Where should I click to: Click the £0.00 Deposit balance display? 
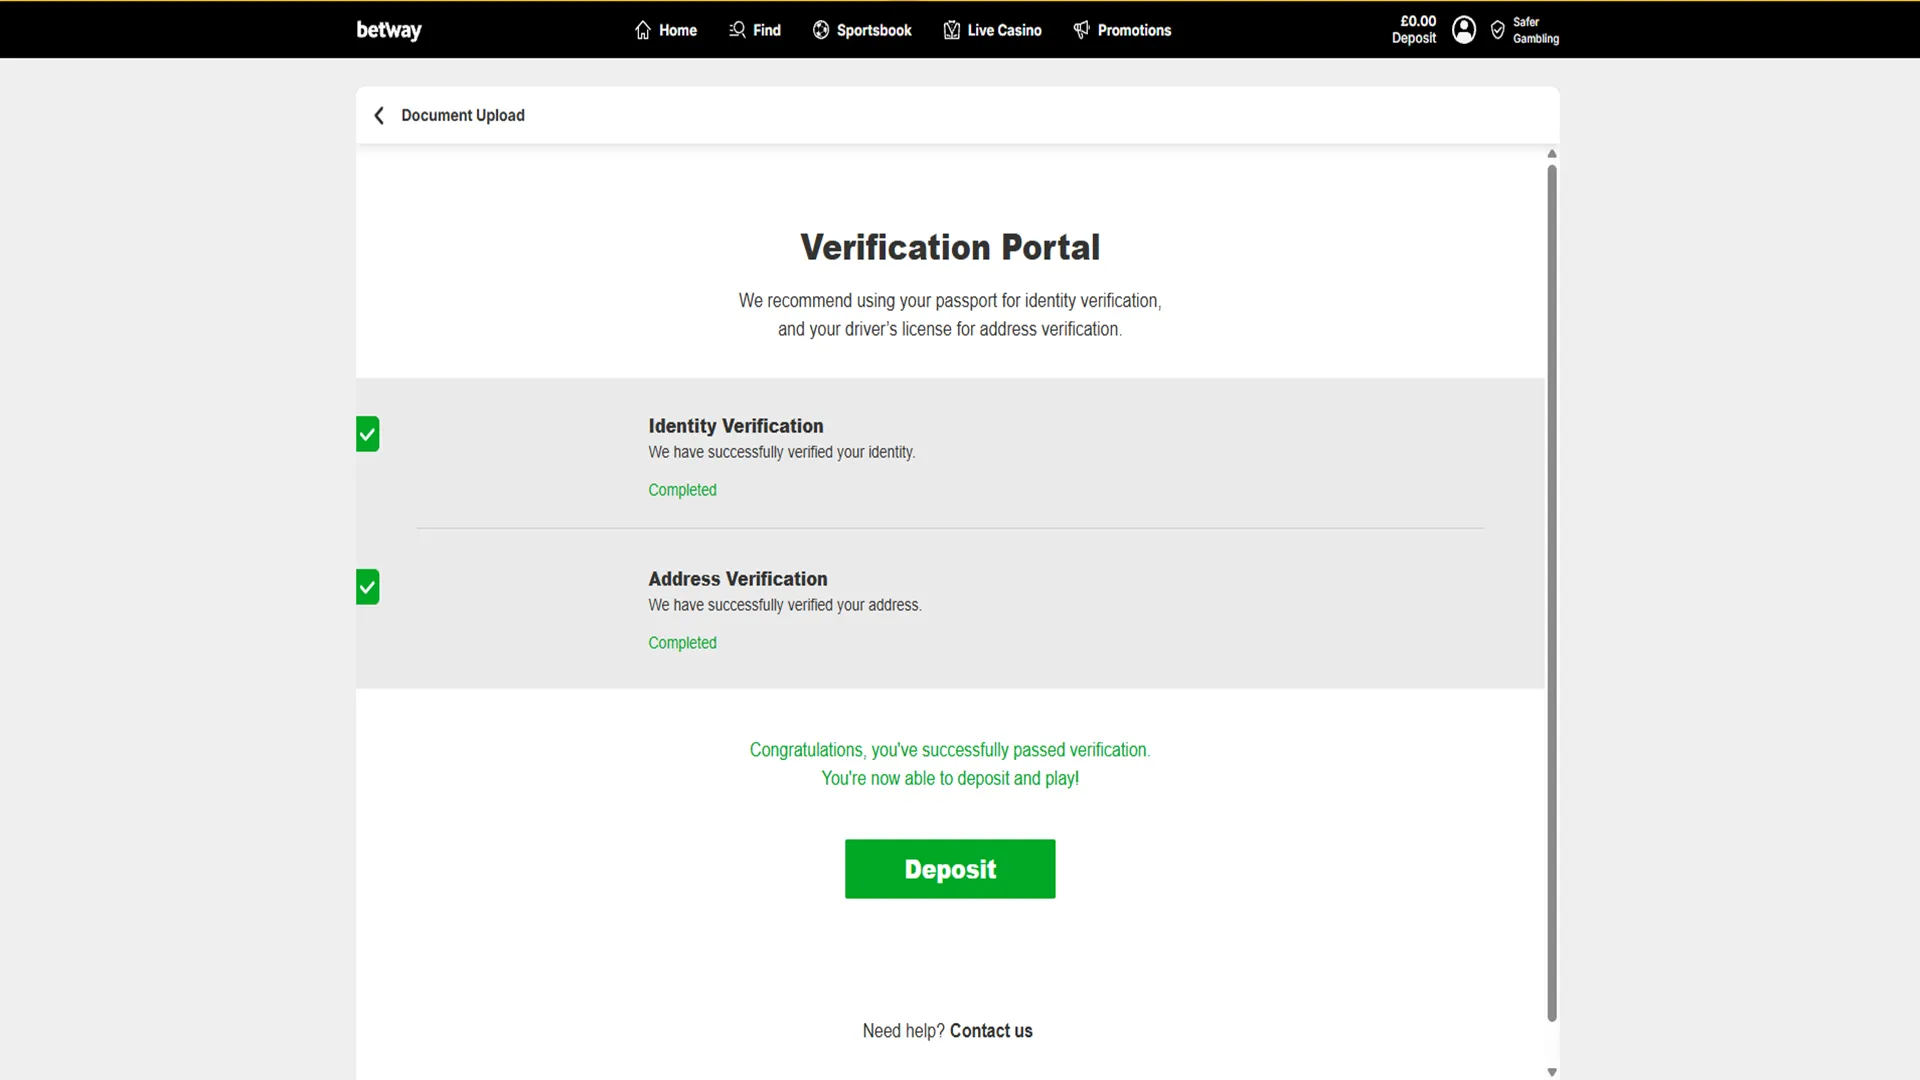(1413, 30)
